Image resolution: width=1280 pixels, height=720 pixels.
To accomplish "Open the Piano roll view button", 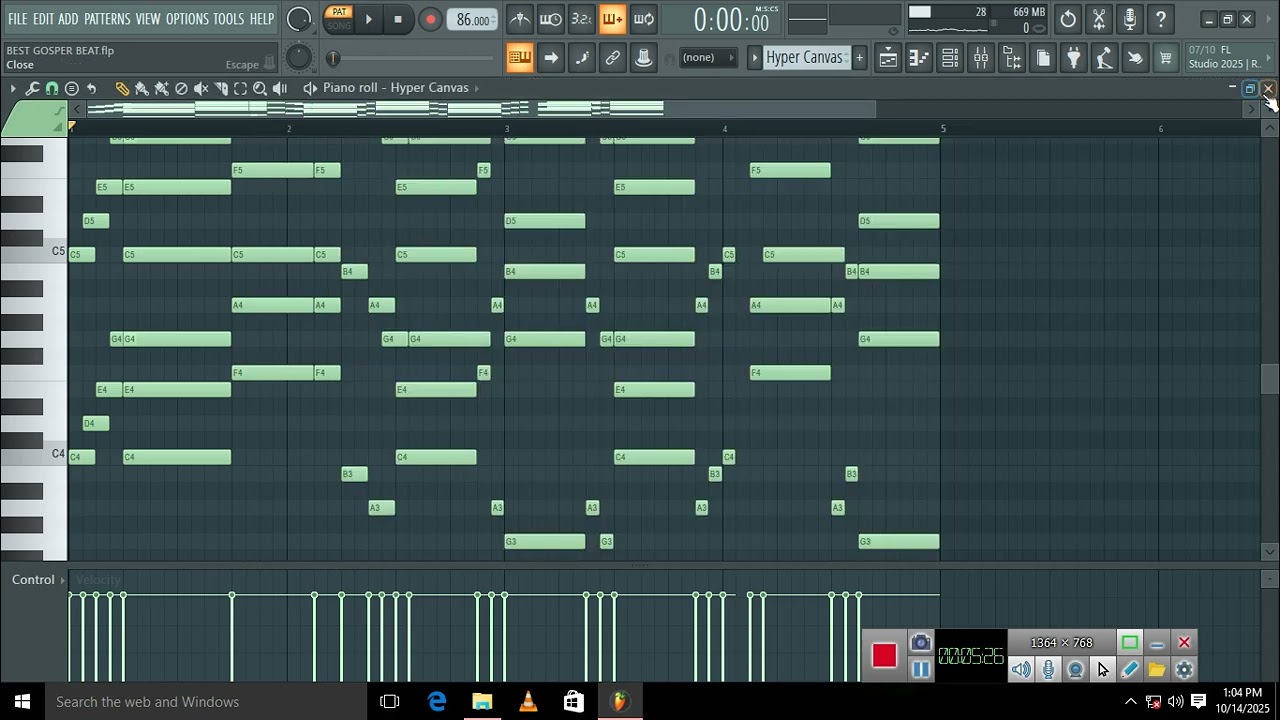I will [919, 58].
